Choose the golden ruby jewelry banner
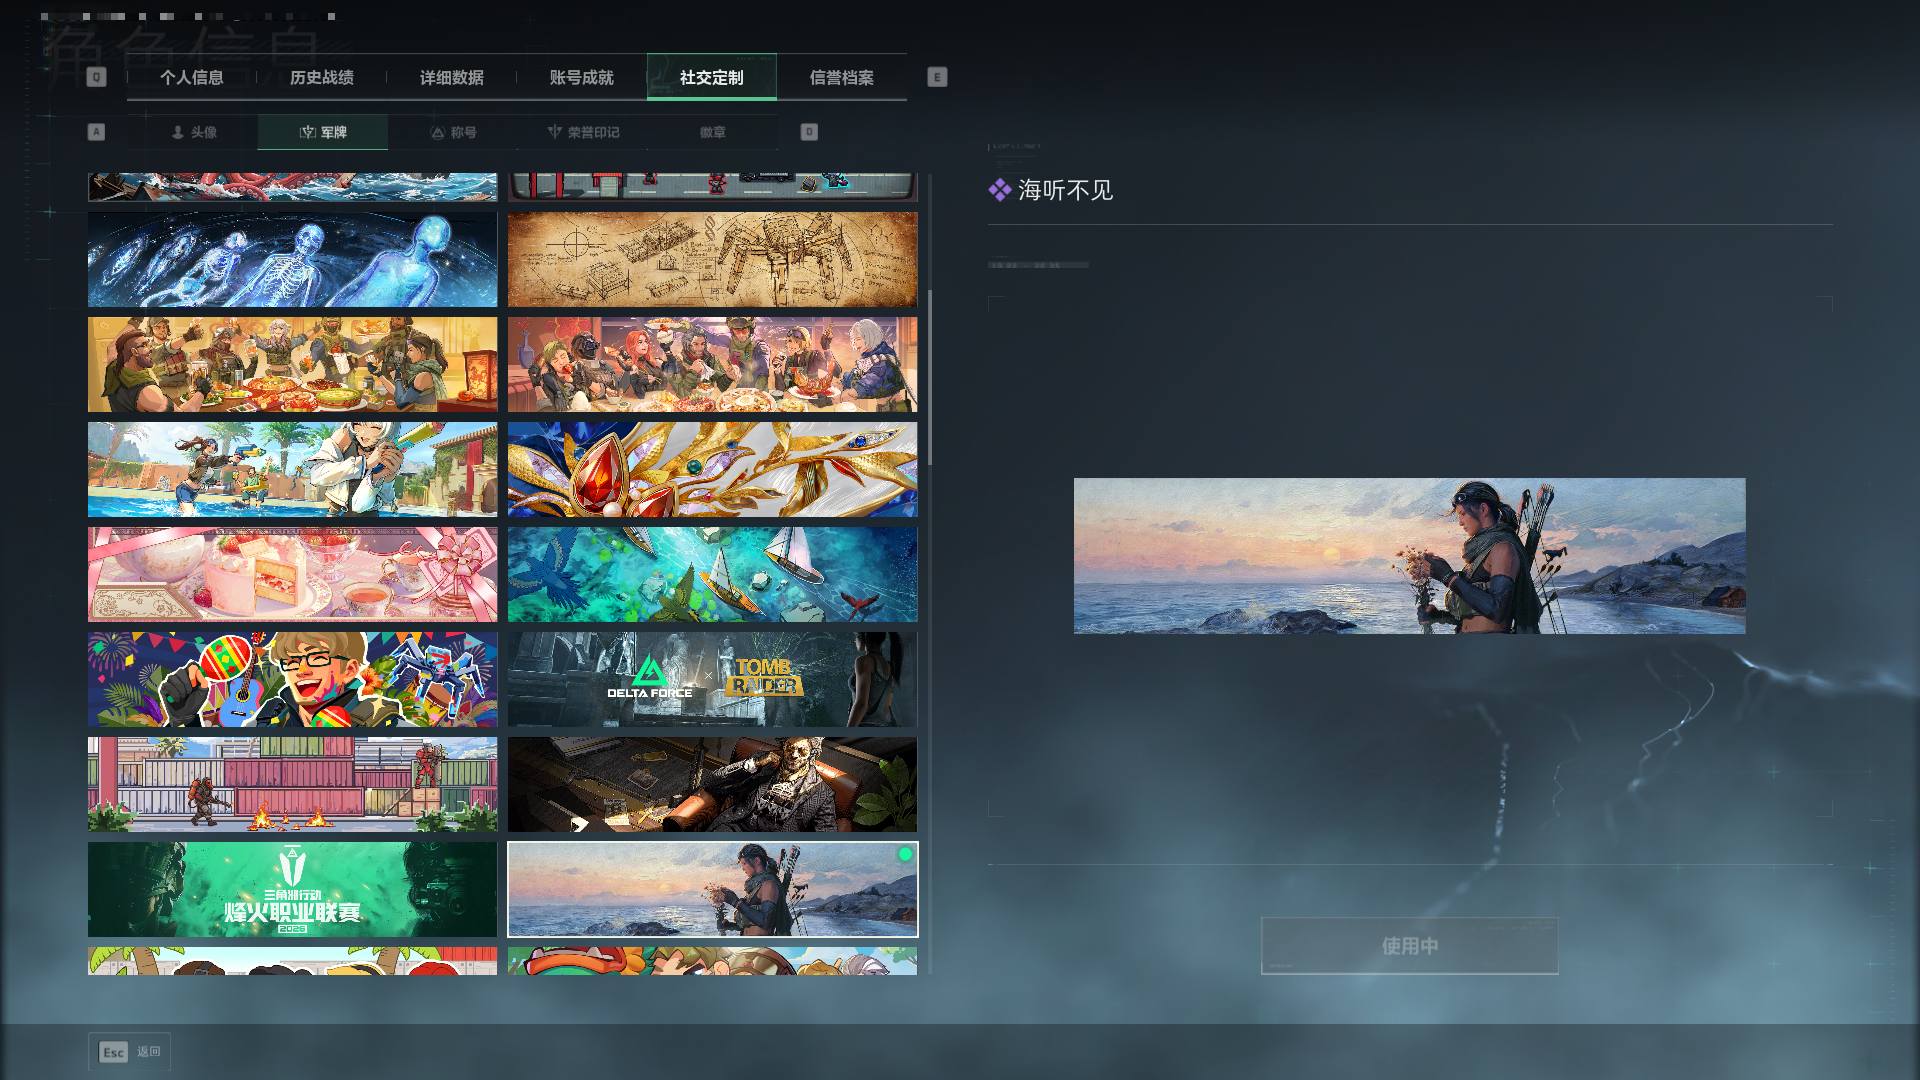This screenshot has height=1080, width=1920. [x=712, y=469]
